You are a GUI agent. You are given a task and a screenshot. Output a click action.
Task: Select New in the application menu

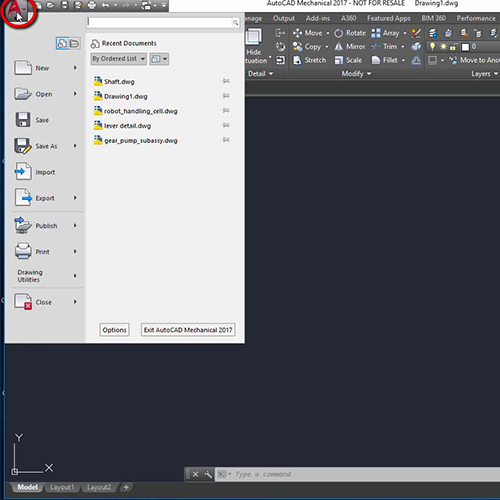click(x=45, y=68)
